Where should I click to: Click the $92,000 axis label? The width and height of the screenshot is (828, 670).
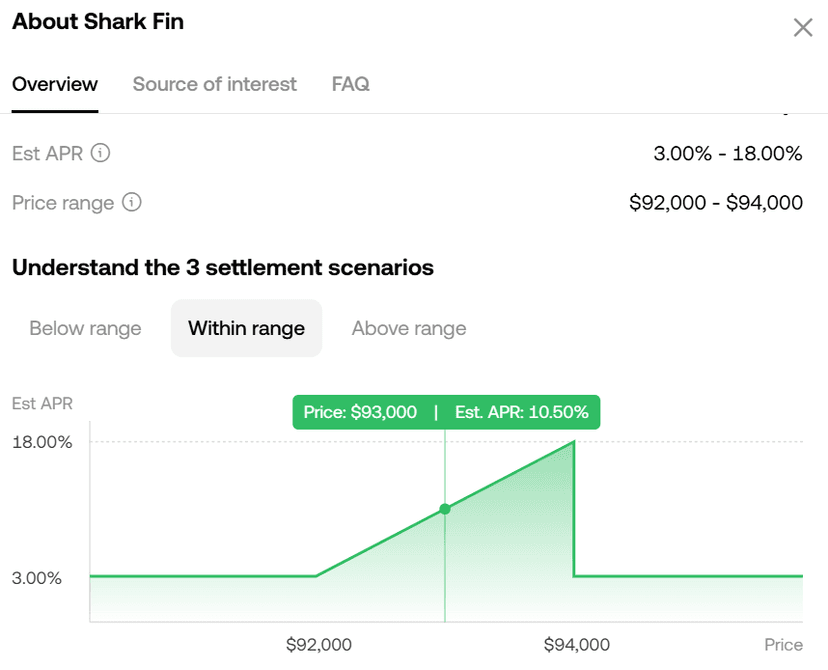click(x=319, y=645)
